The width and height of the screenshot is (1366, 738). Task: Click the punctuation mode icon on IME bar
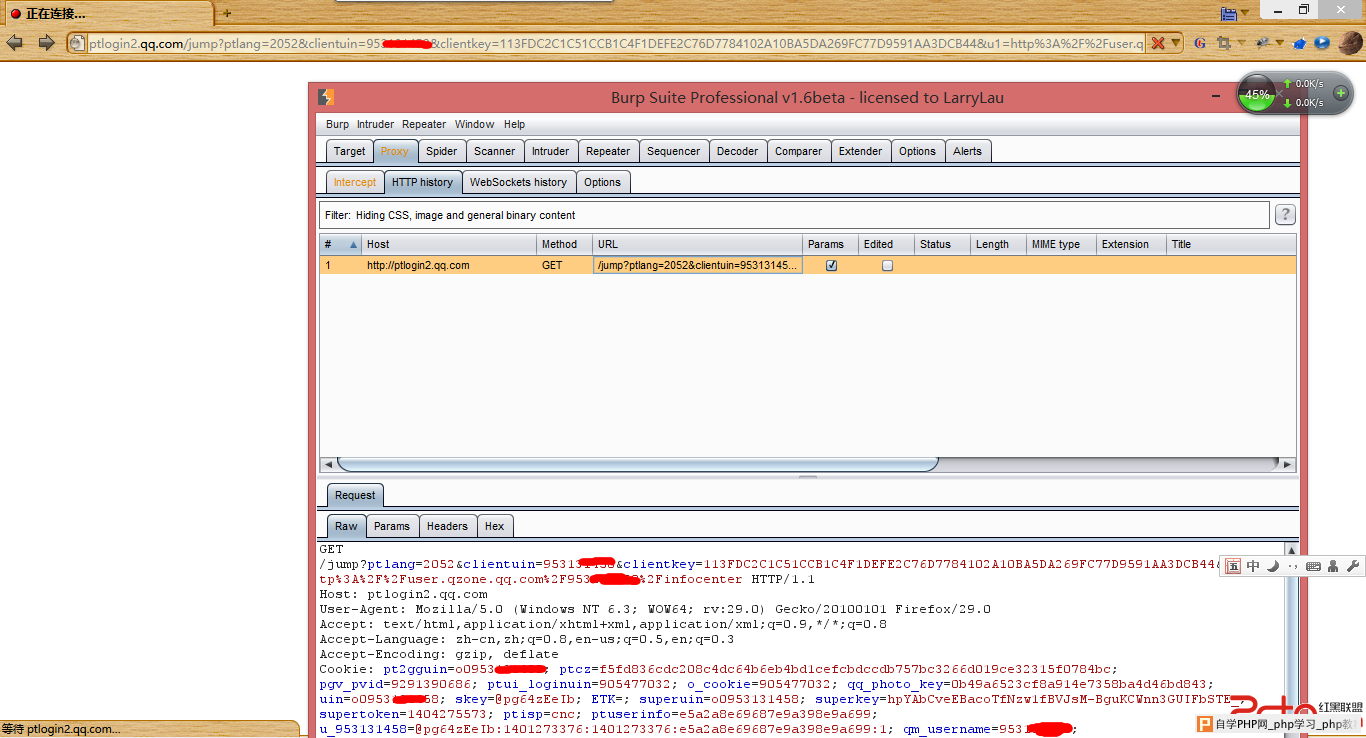[1293, 566]
